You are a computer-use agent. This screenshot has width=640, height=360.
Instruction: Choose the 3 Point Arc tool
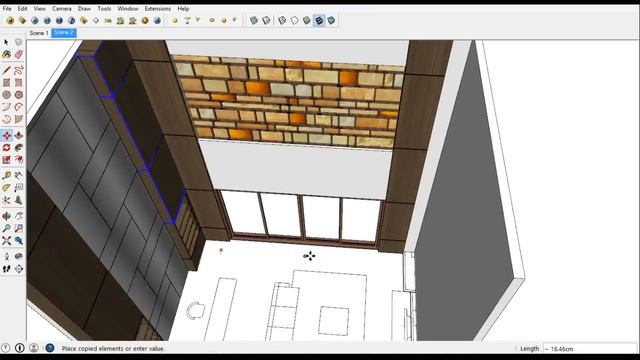pos(6,119)
